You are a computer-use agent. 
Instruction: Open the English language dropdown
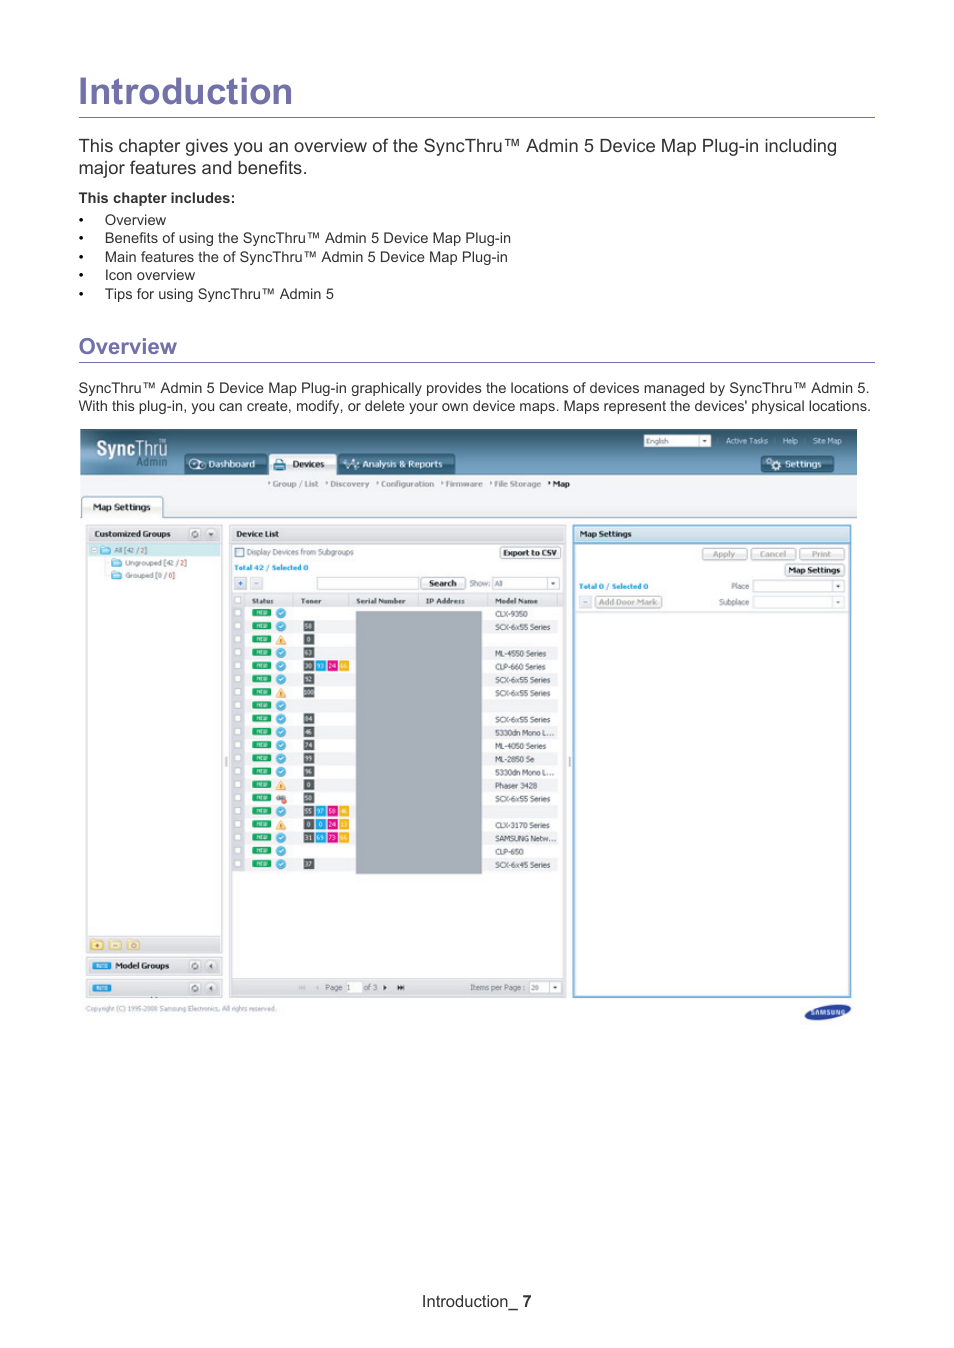(677, 441)
